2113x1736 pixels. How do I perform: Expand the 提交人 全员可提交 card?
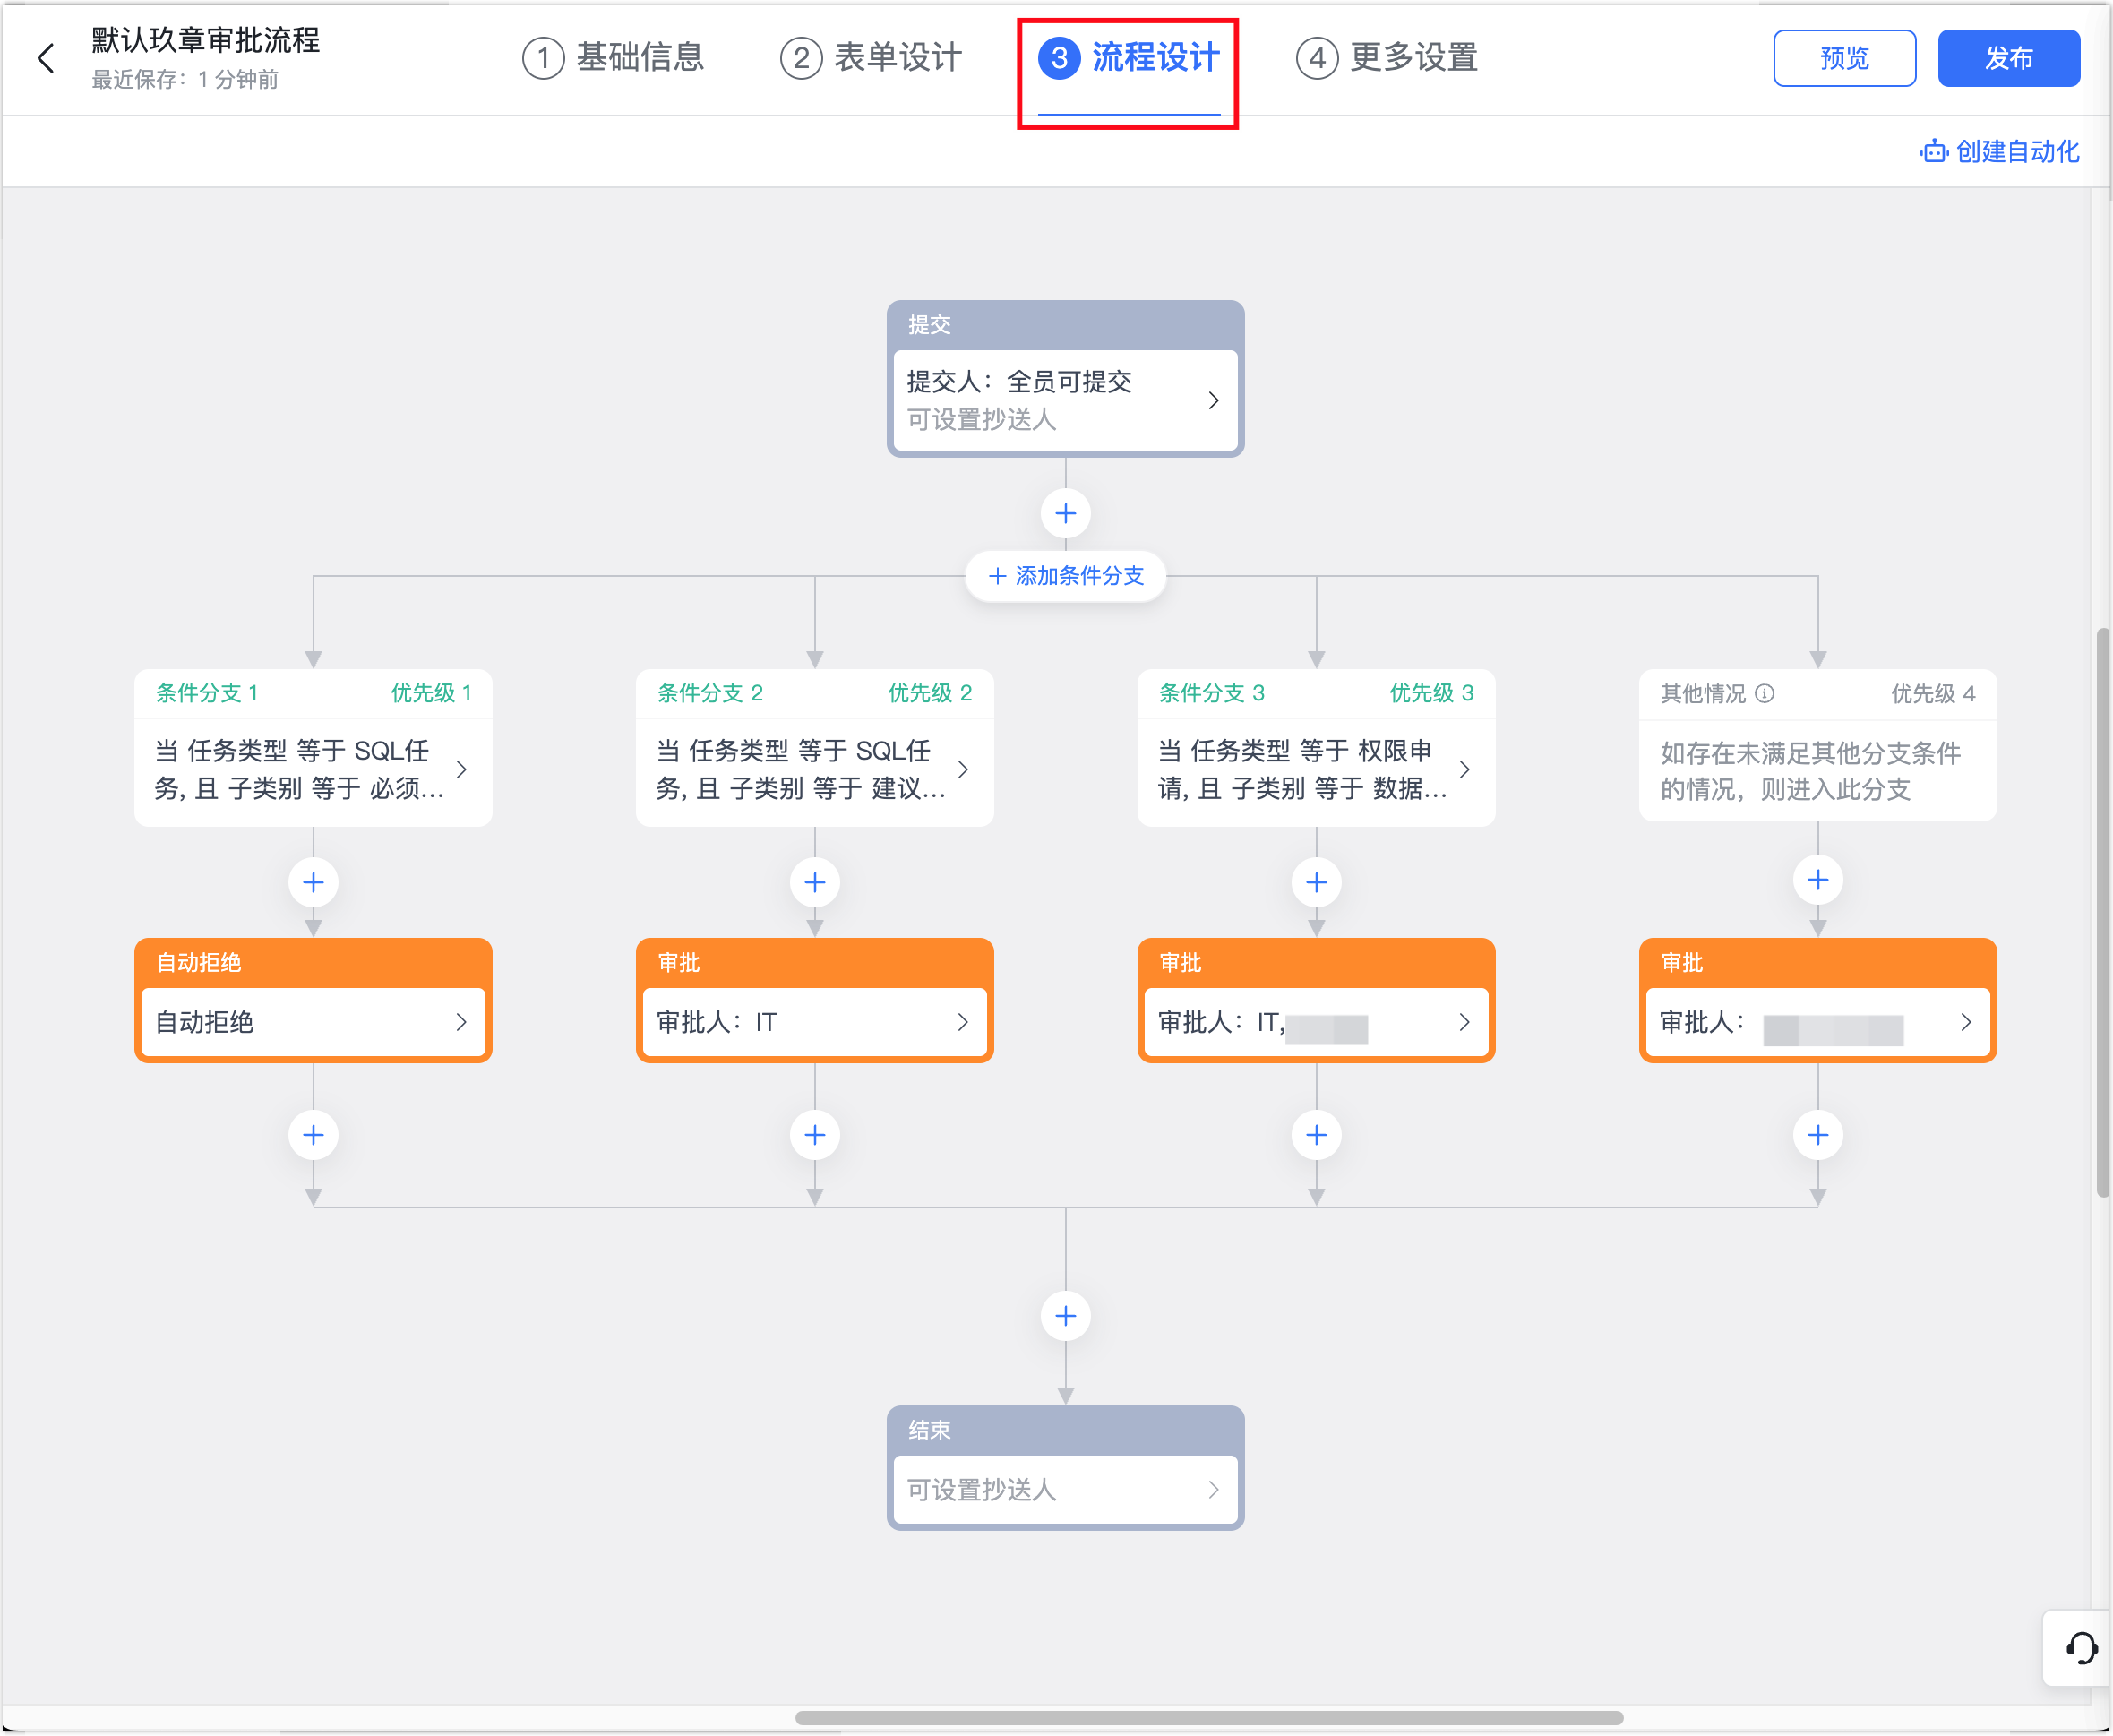click(1065, 400)
